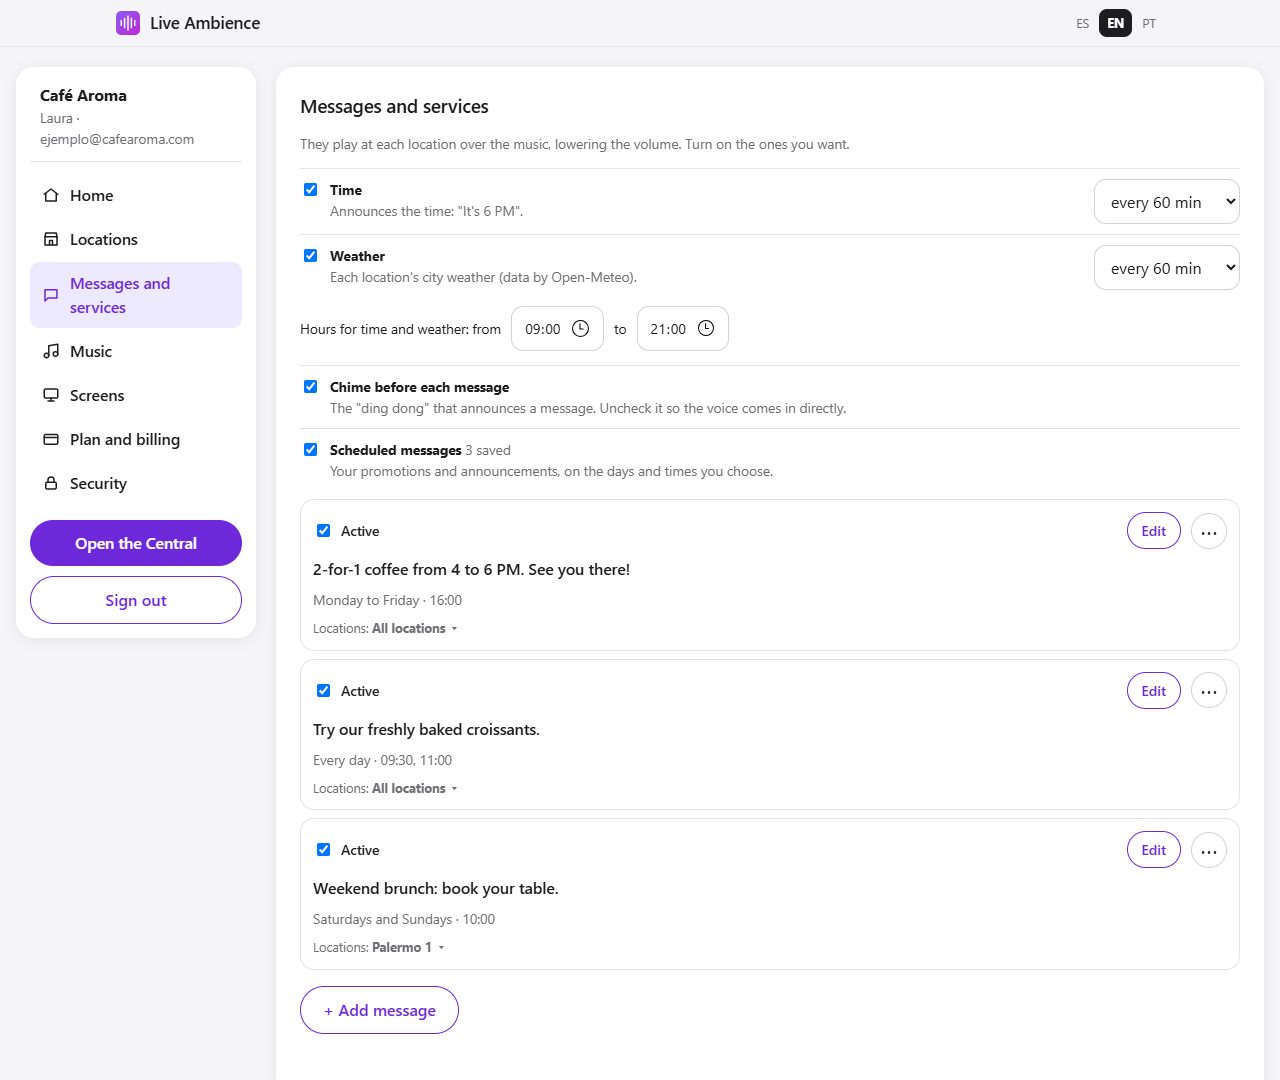
Task: Open more options for 2-for-1 coffee message
Action: 1209,532
